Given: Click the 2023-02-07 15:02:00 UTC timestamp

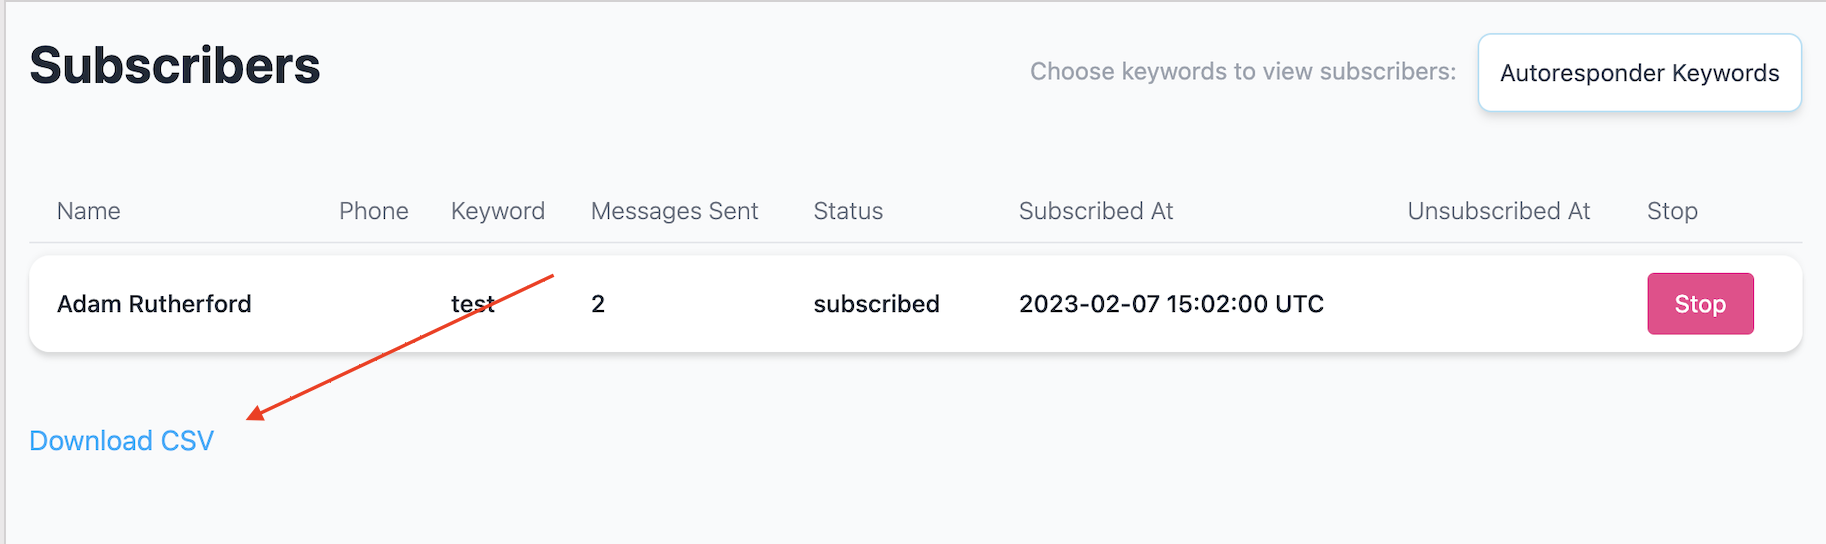Looking at the screenshot, I should (1171, 304).
